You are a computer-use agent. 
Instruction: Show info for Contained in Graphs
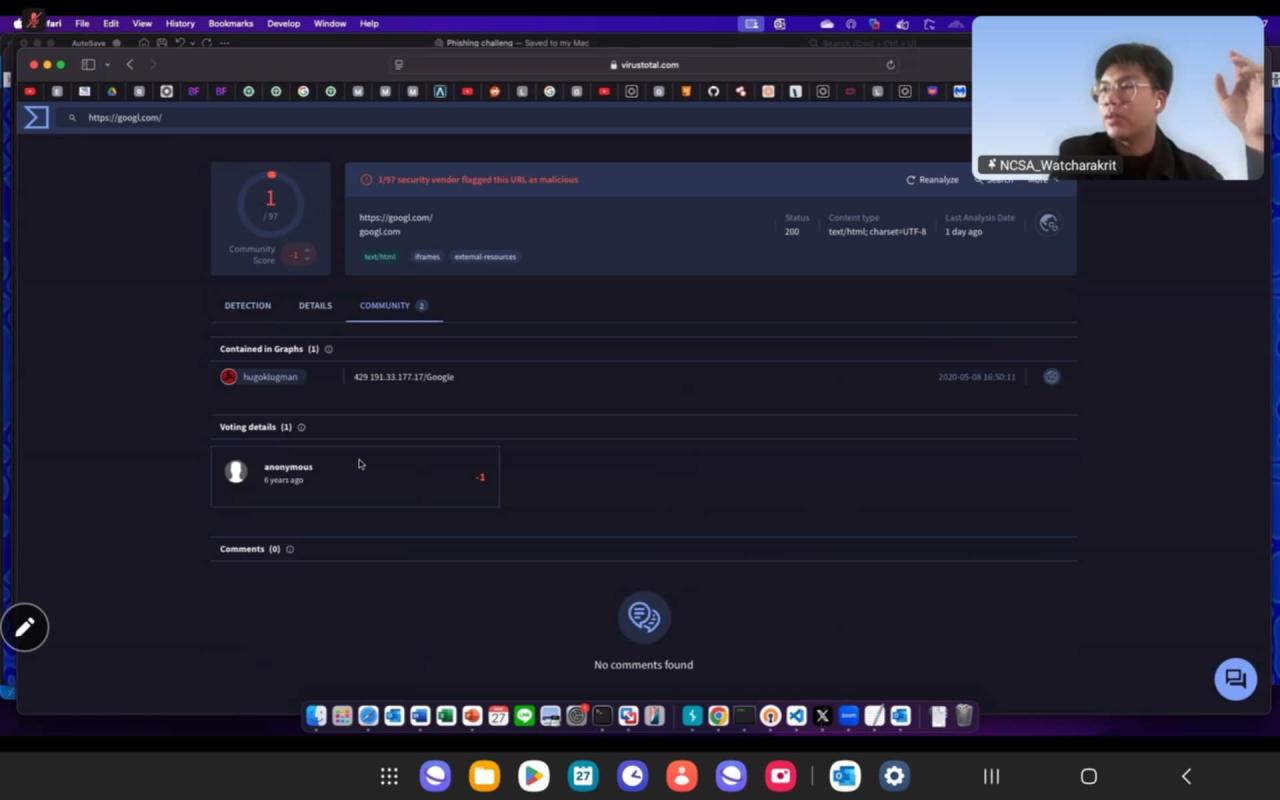(329, 349)
